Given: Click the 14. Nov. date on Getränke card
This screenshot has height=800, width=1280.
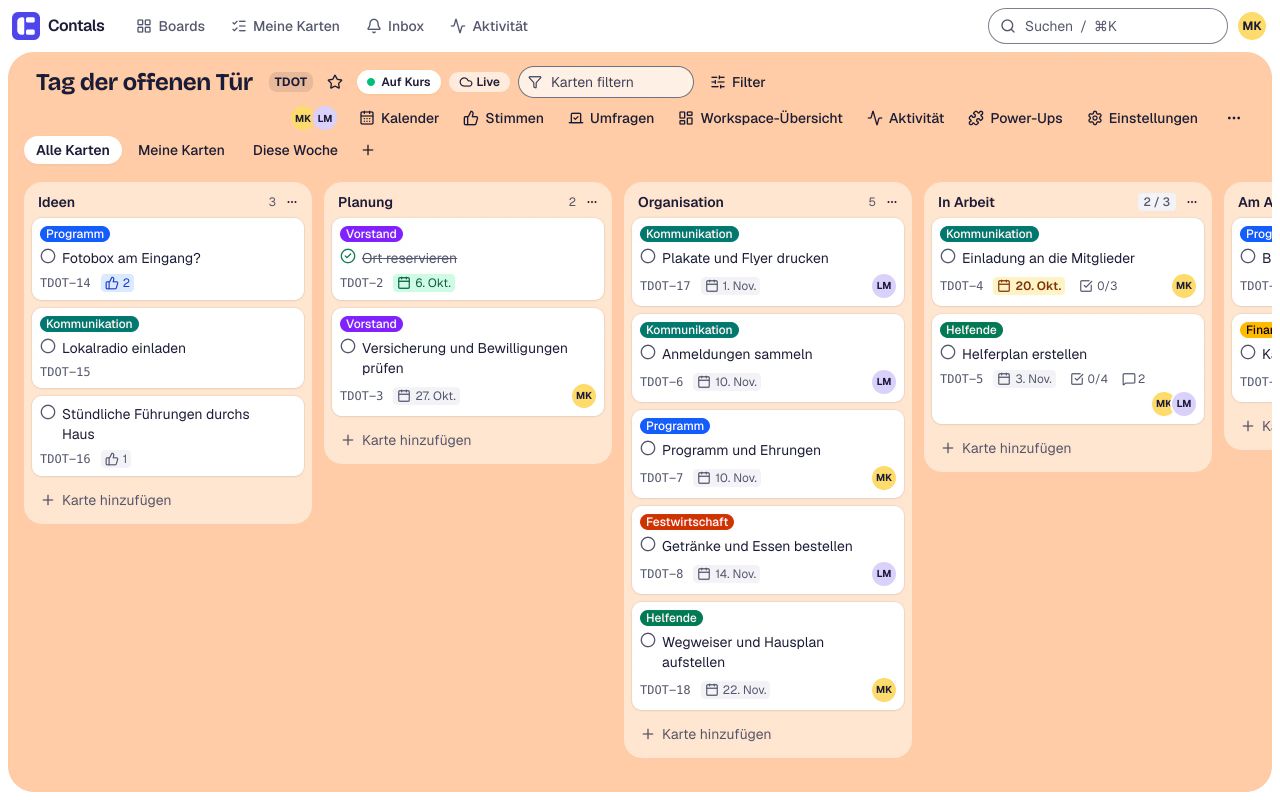Looking at the screenshot, I should [x=728, y=574].
